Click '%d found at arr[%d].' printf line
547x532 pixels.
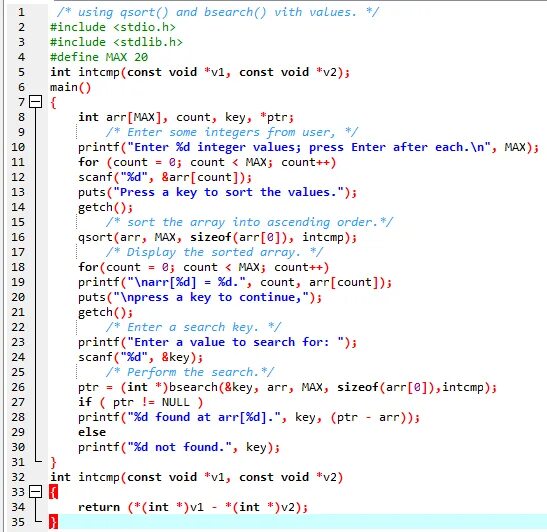tap(249, 417)
